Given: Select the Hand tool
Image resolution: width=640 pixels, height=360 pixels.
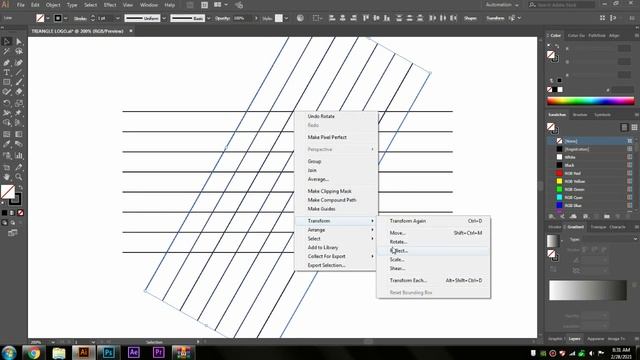Looking at the screenshot, I should pos(7,177).
